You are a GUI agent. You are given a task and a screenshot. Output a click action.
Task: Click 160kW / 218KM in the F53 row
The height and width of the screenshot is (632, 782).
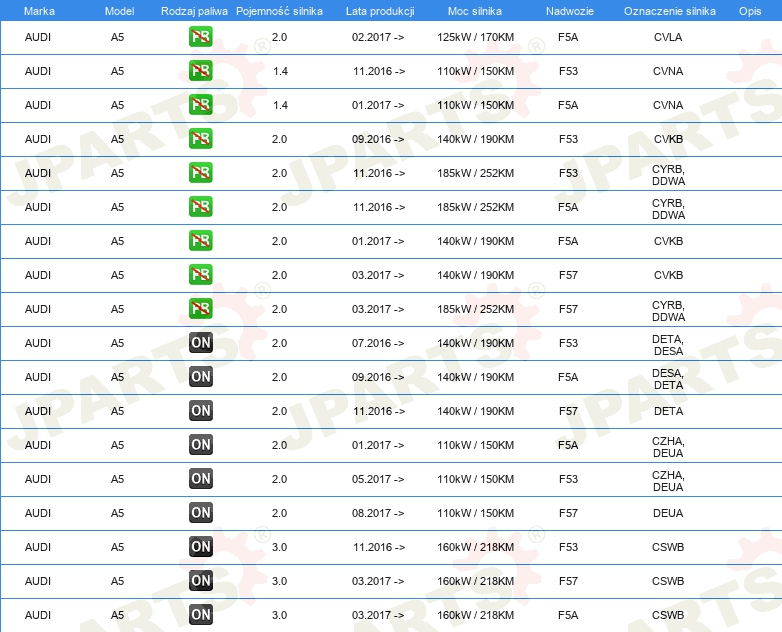click(475, 546)
